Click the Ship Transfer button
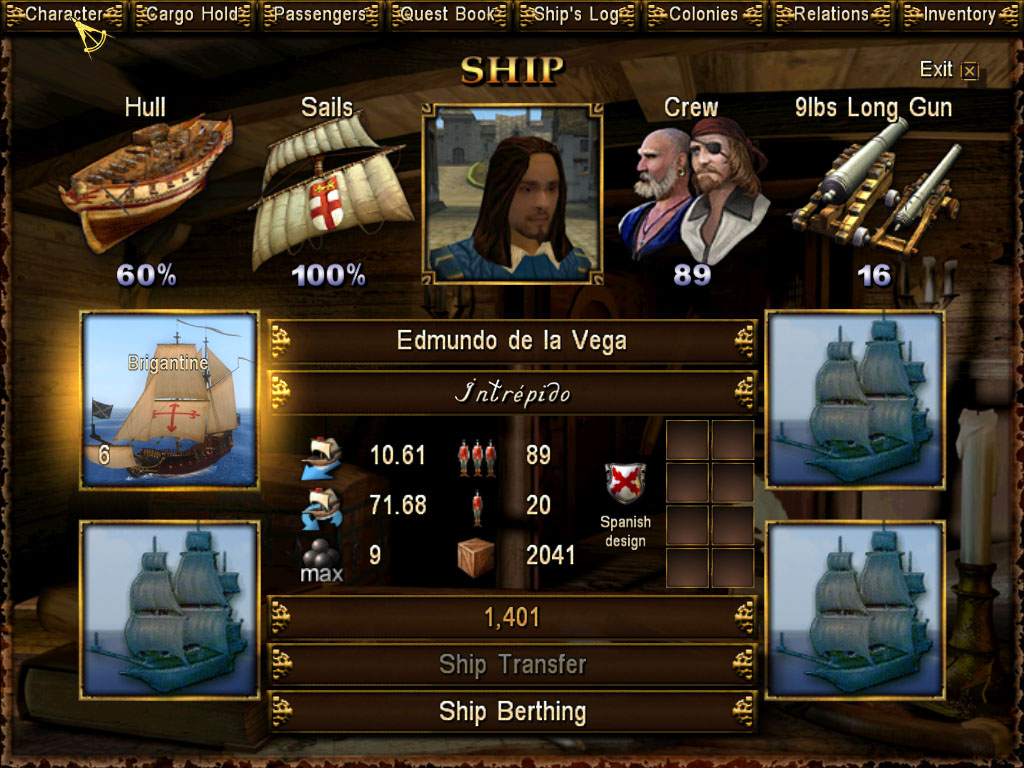The height and width of the screenshot is (768, 1024). coord(513,665)
